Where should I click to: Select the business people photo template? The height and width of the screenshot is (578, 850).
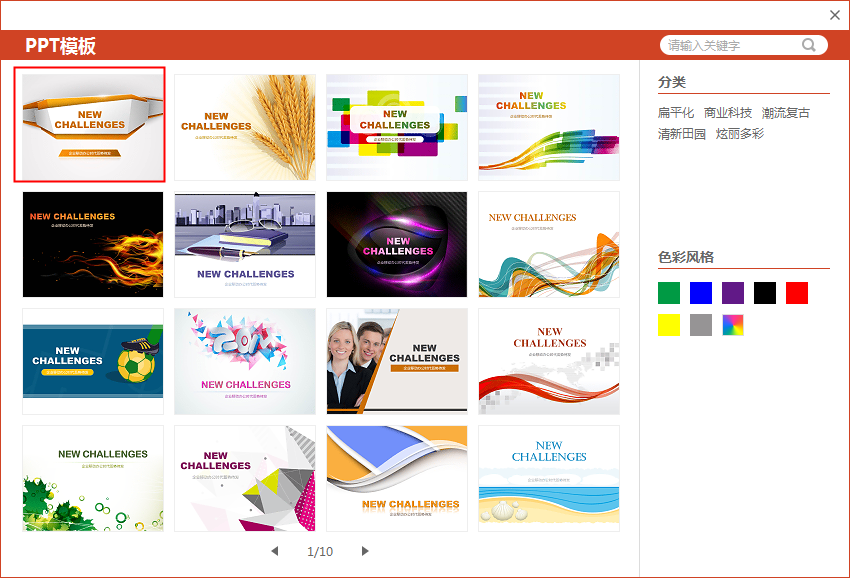point(397,361)
